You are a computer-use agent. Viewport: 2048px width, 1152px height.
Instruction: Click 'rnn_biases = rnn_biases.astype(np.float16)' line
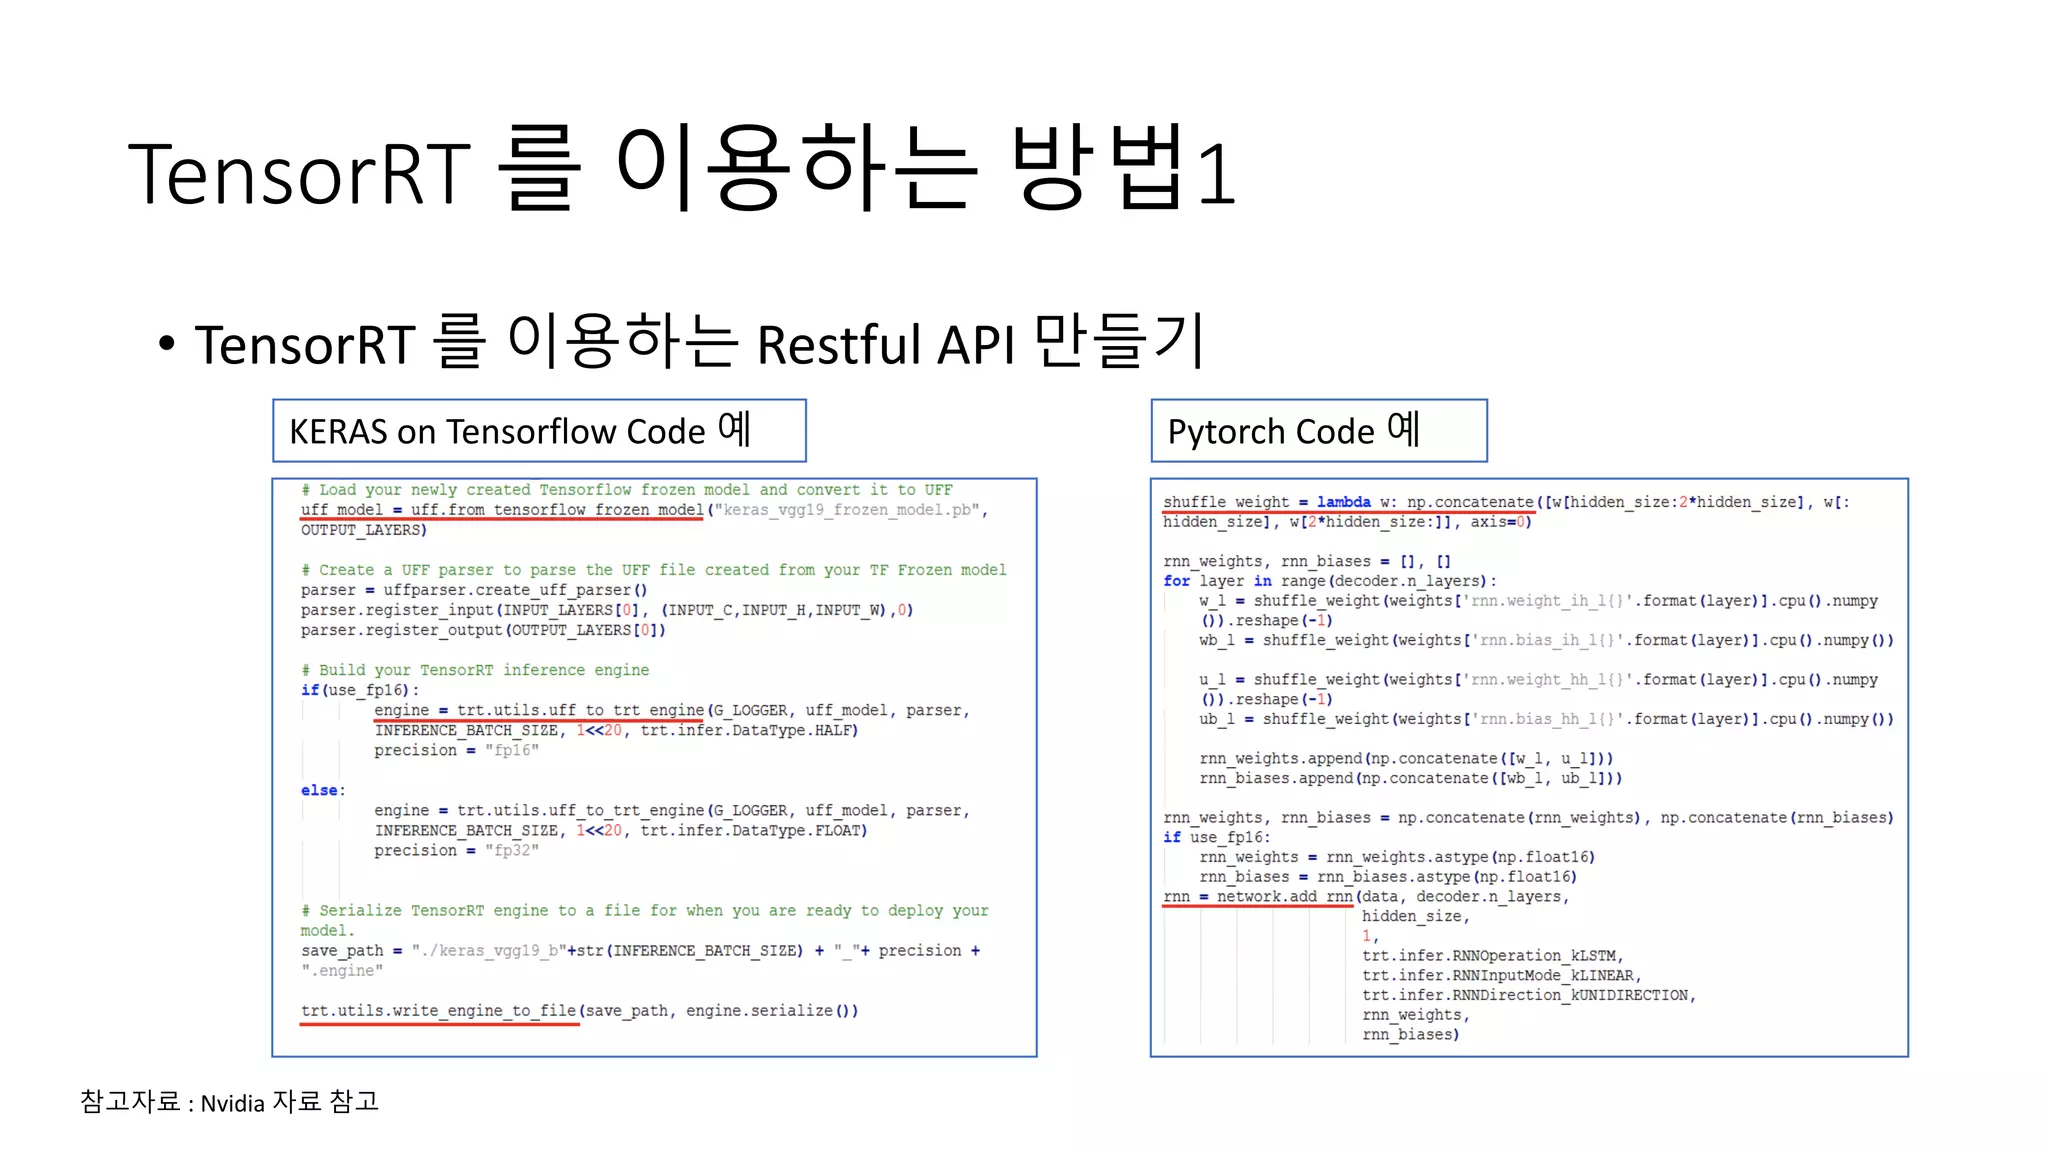(x=1389, y=877)
